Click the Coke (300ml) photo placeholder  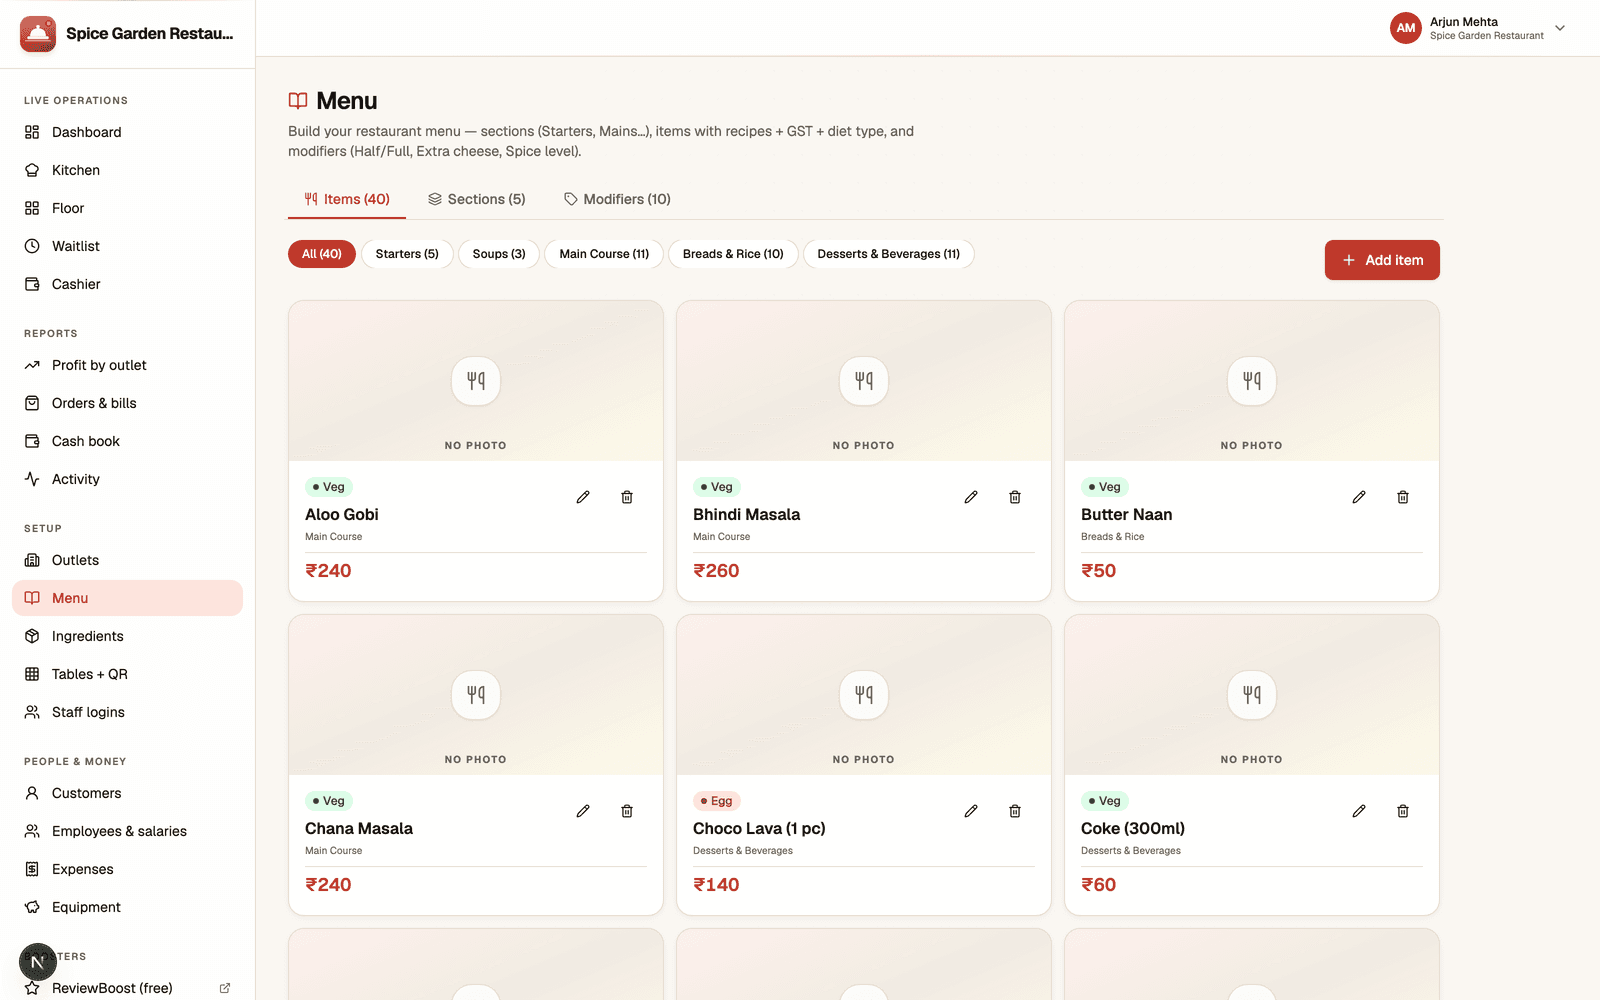(x=1252, y=695)
